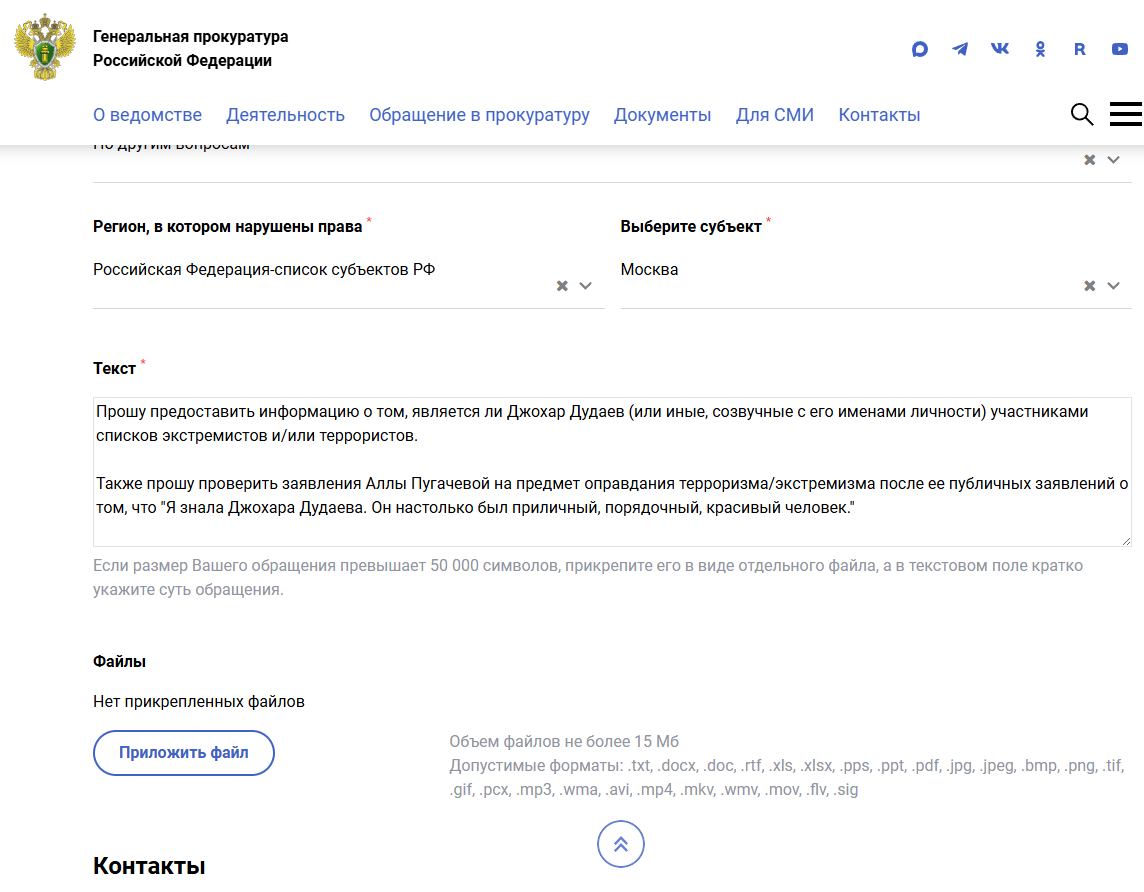This screenshot has height=892, width=1144.
Task: Click the Rutube "R" icon
Action: (1080, 49)
